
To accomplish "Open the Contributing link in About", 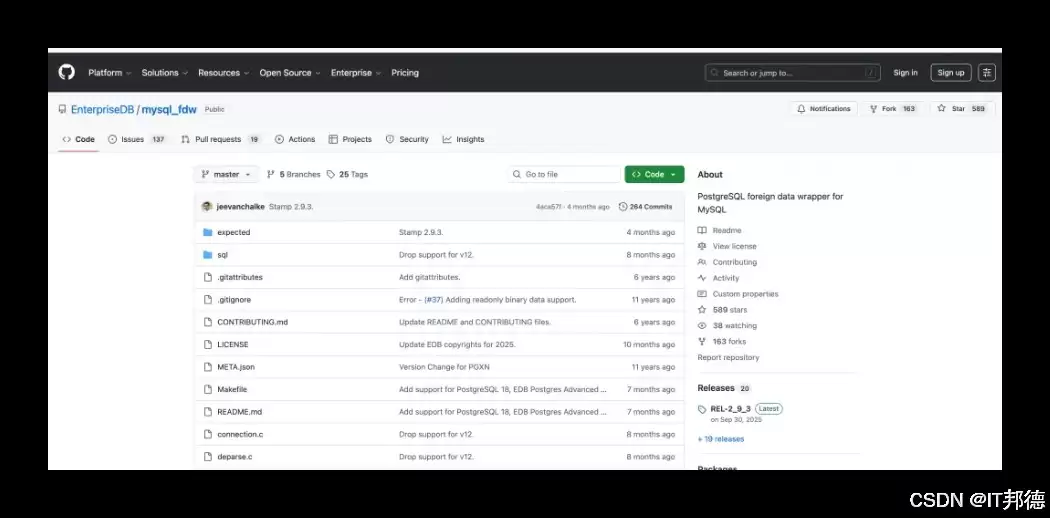I will click(x=727, y=262).
